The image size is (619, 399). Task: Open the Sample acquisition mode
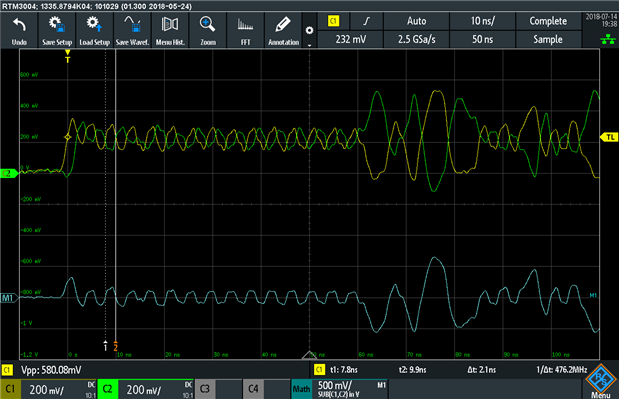(x=548, y=39)
